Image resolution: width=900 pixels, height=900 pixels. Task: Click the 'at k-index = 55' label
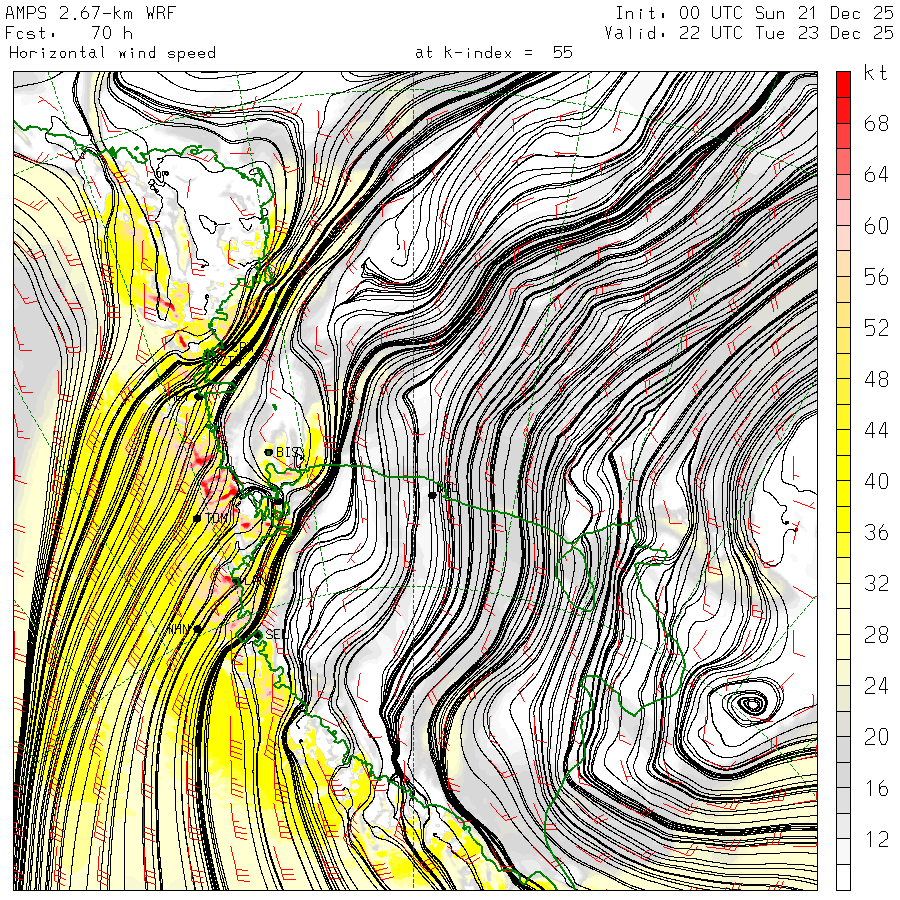coord(494,53)
